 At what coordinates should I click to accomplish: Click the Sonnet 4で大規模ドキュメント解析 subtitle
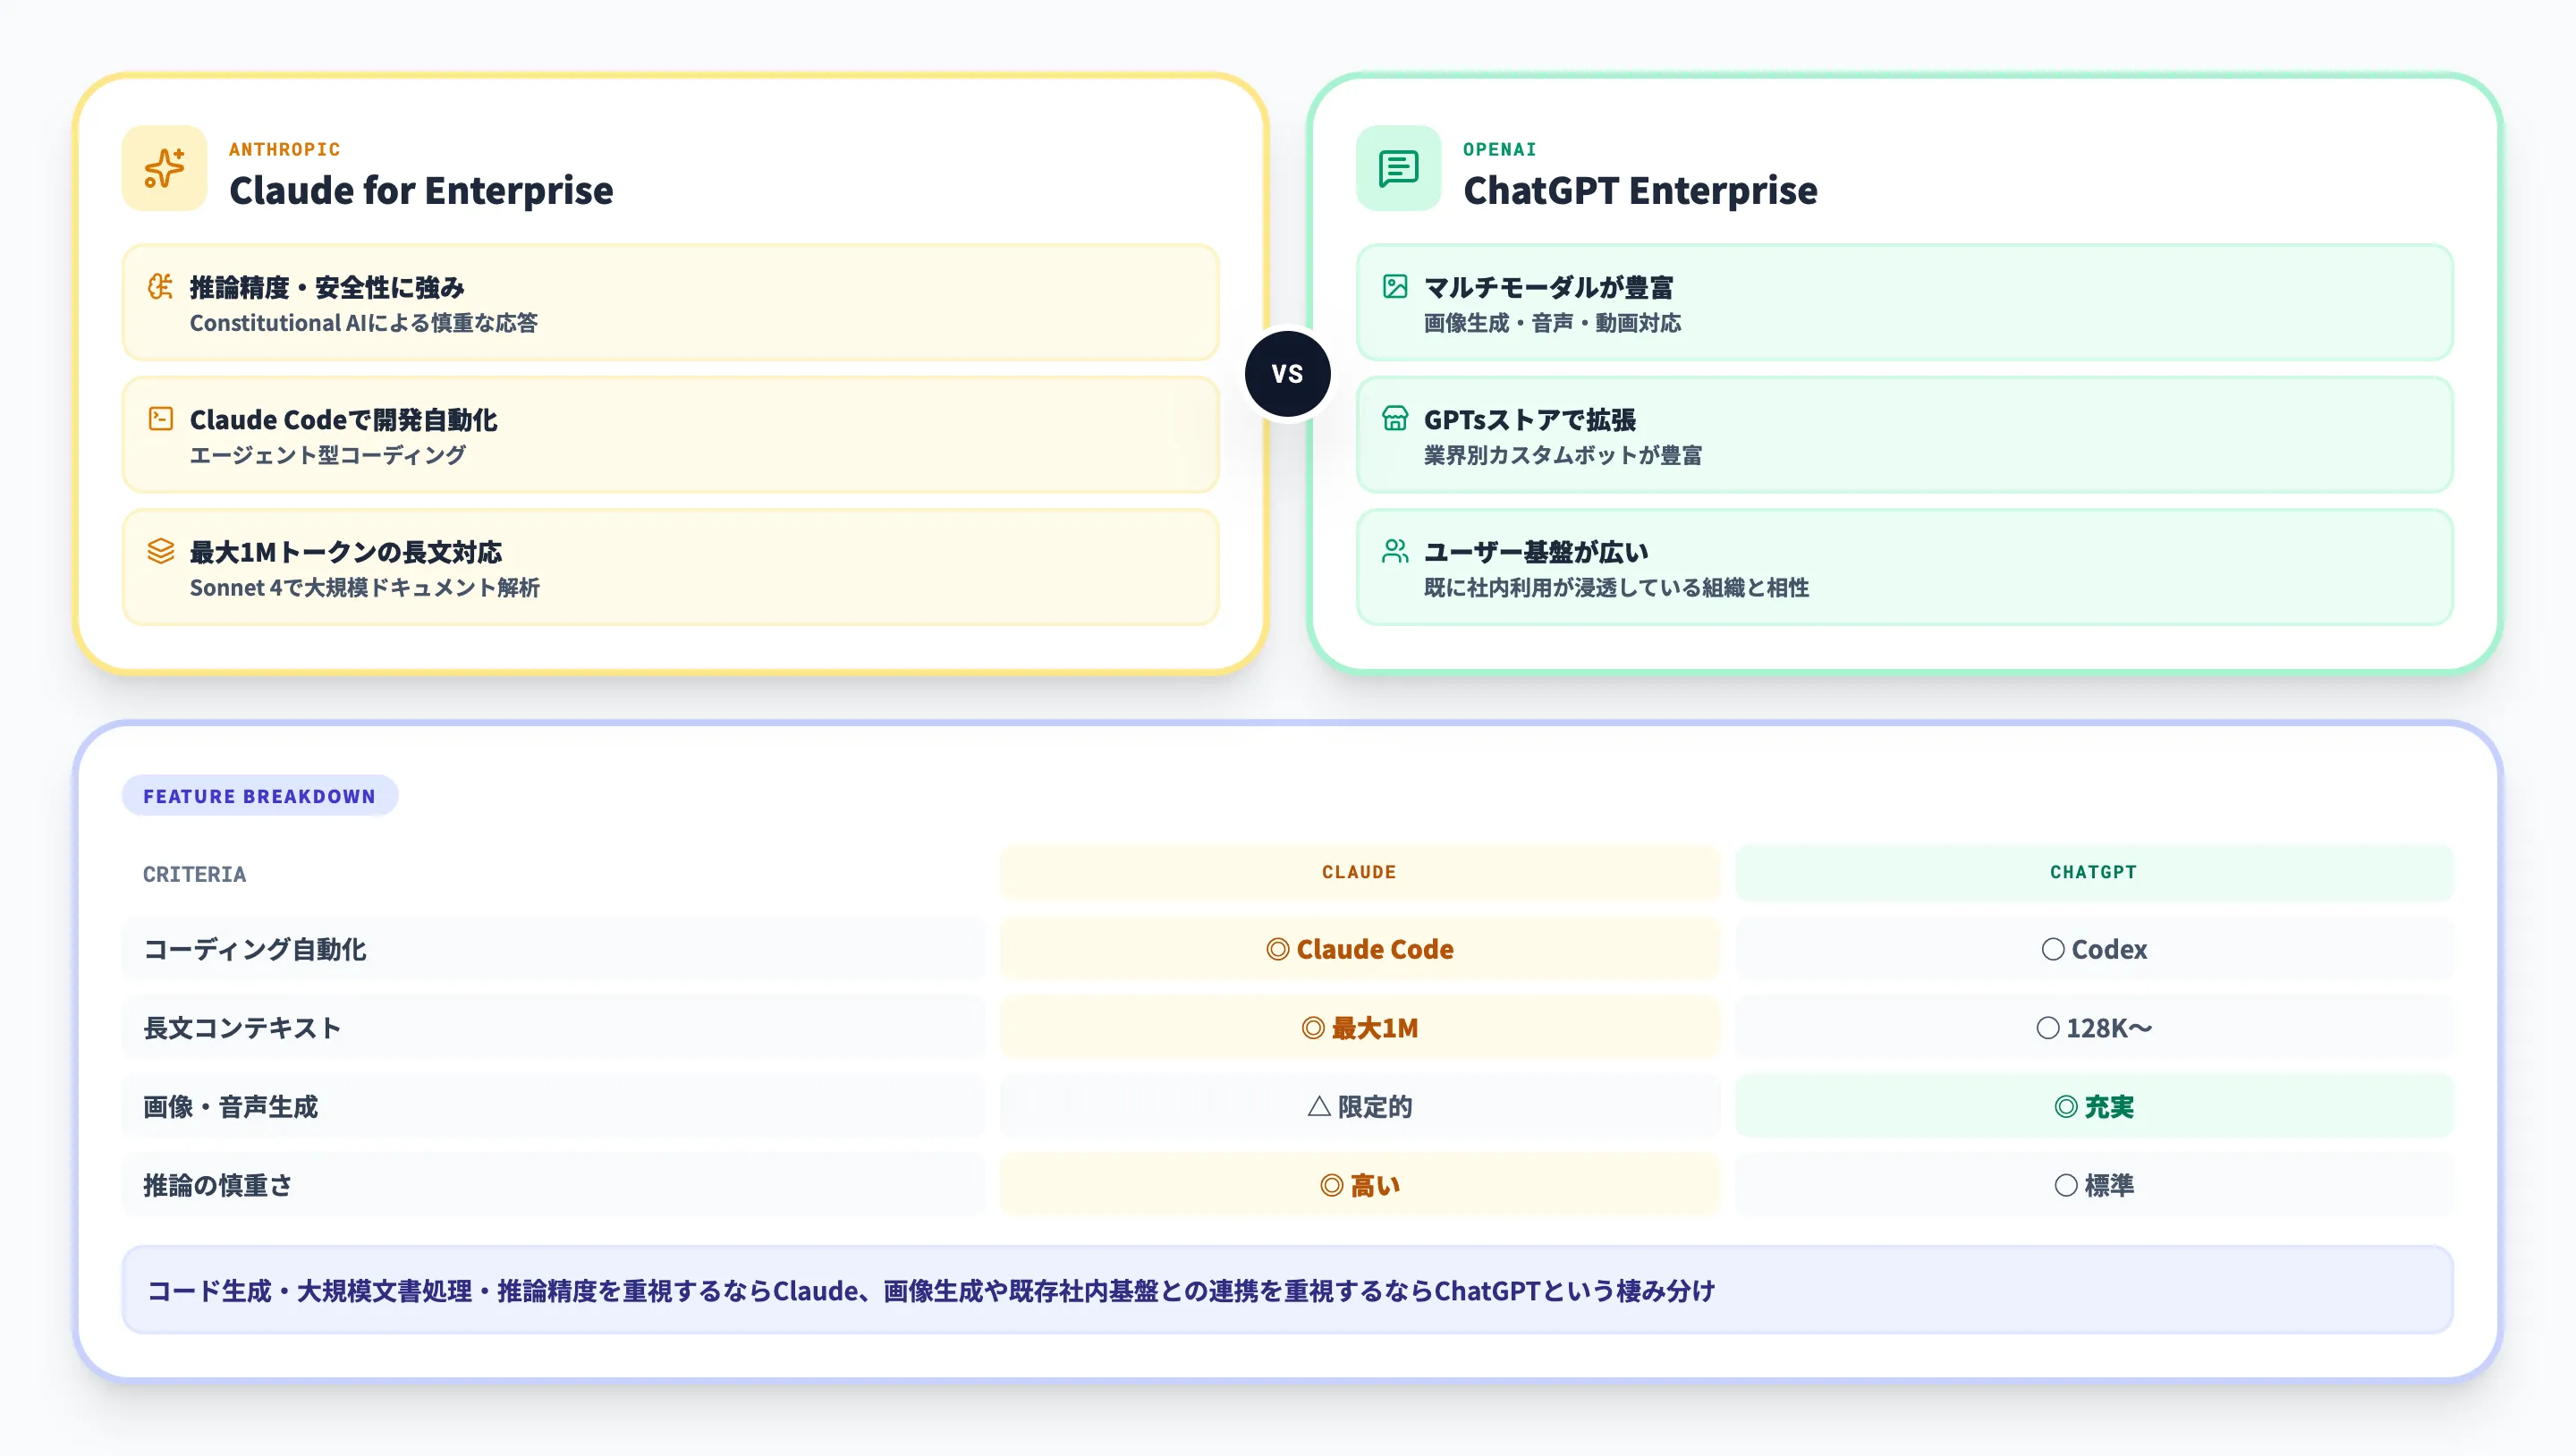tap(365, 587)
